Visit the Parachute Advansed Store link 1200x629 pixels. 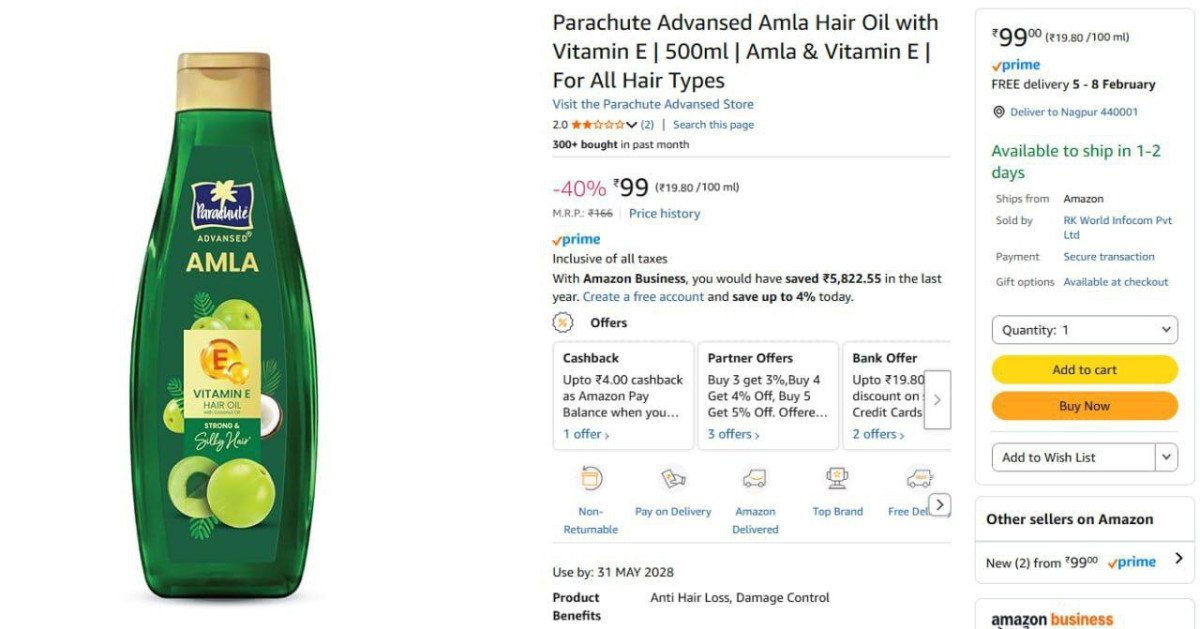[x=653, y=104]
